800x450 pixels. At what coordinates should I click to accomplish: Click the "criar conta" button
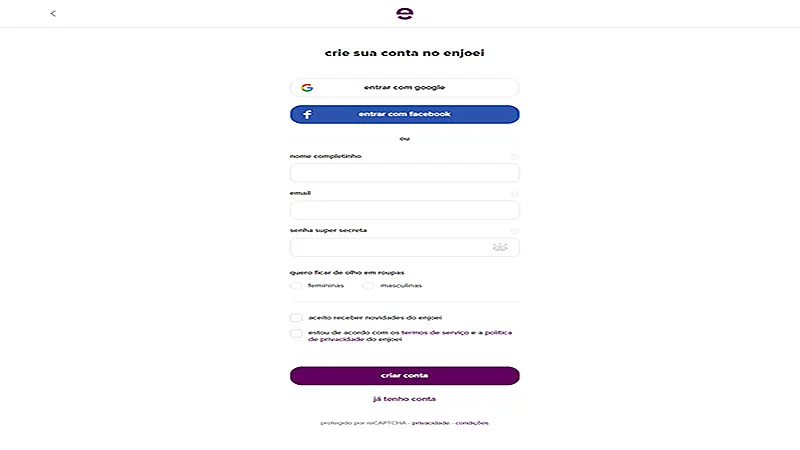click(404, 376)
